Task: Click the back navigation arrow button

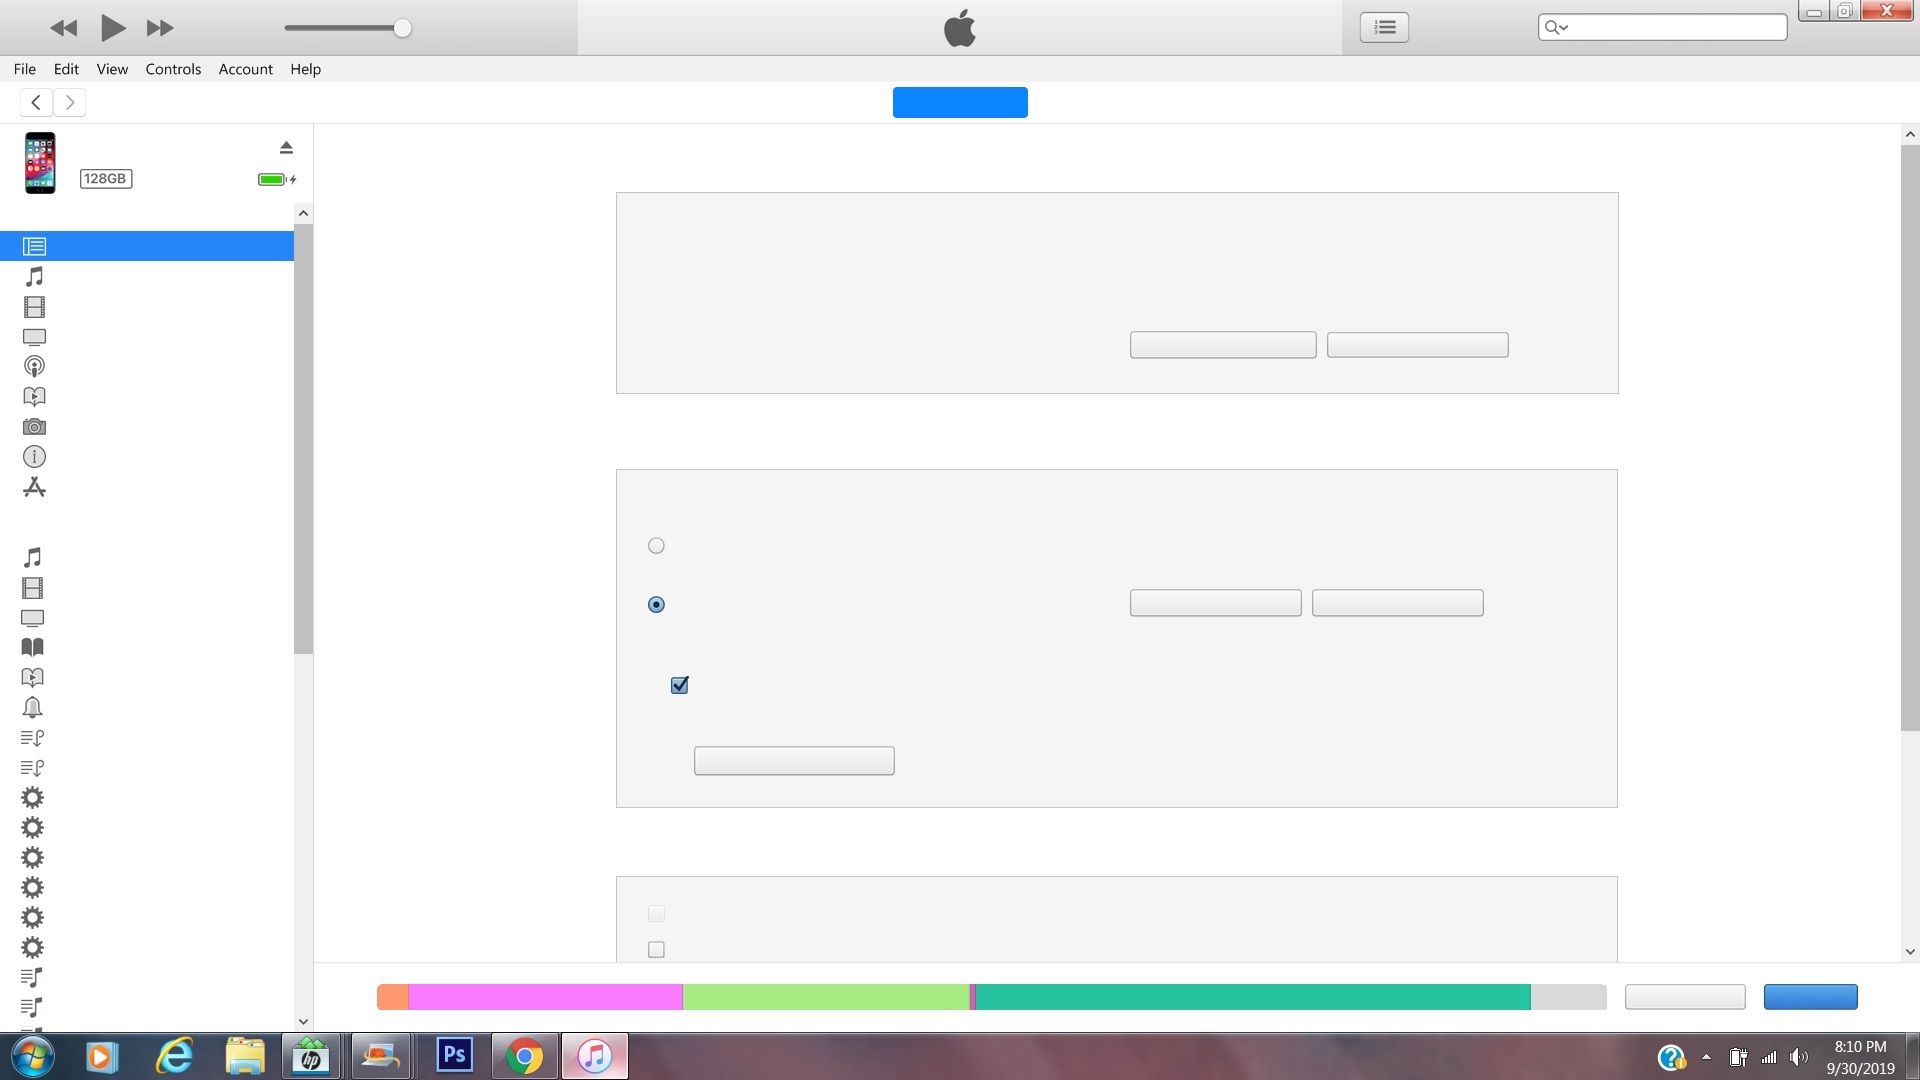Action: tap(36, 102)
